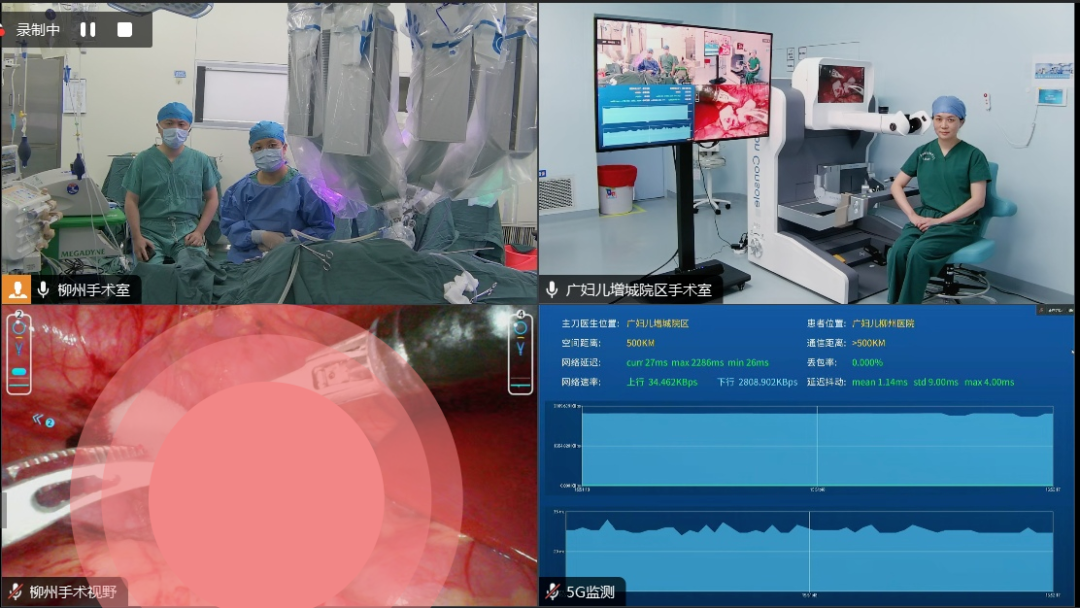Click the 录制中 recording status label
The height and width of the screenshot is (608, 1080).
point(38,30)
